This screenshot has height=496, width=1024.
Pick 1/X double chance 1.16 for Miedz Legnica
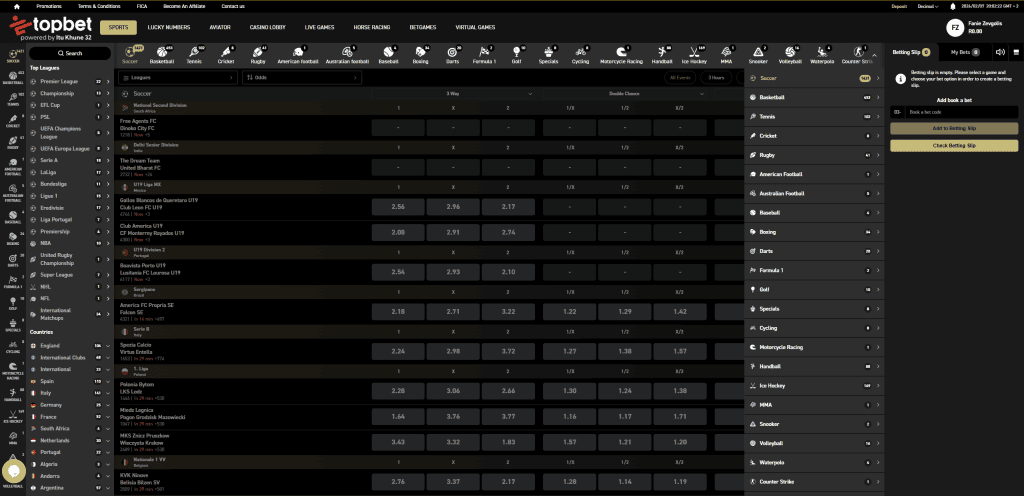pyautogui.click(x=569, y=416)
